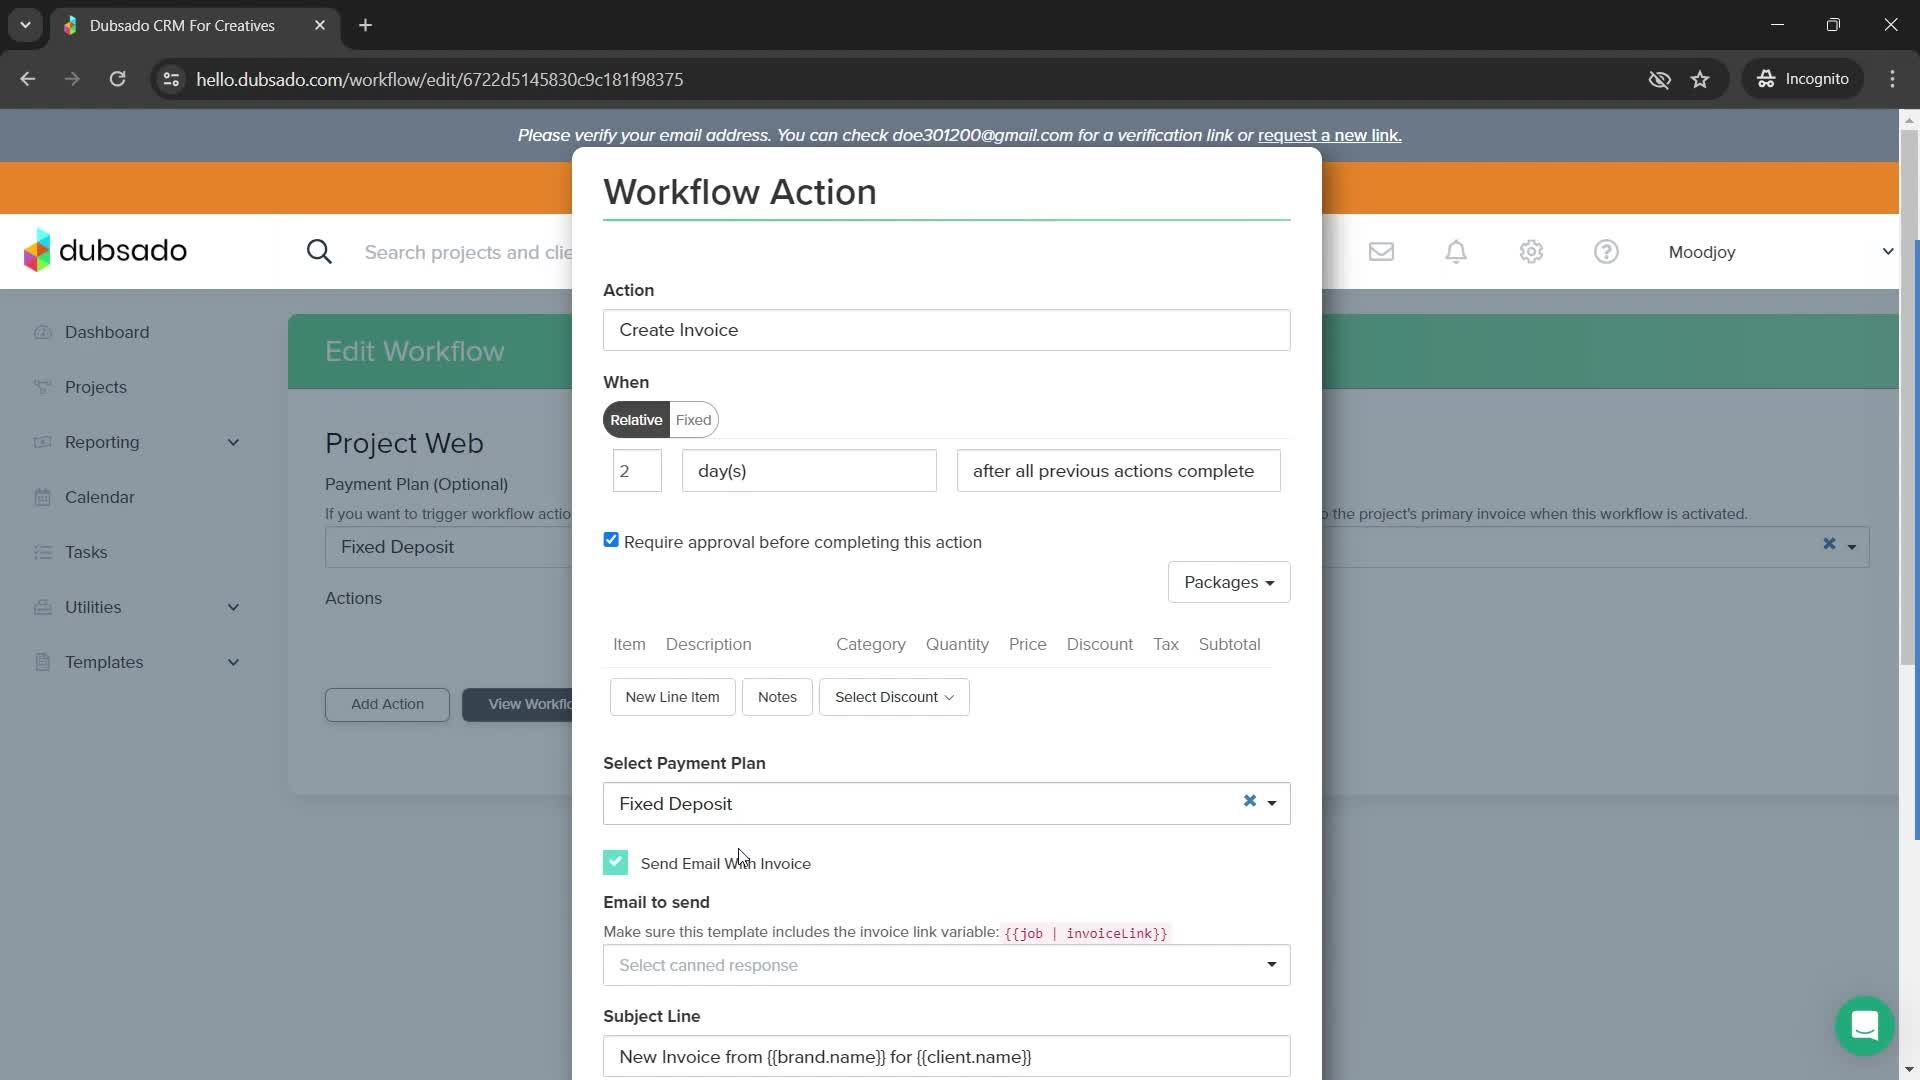Open the Dubsado search magnifier icon
The image size is (1920, 1080).
coord(319,252)
